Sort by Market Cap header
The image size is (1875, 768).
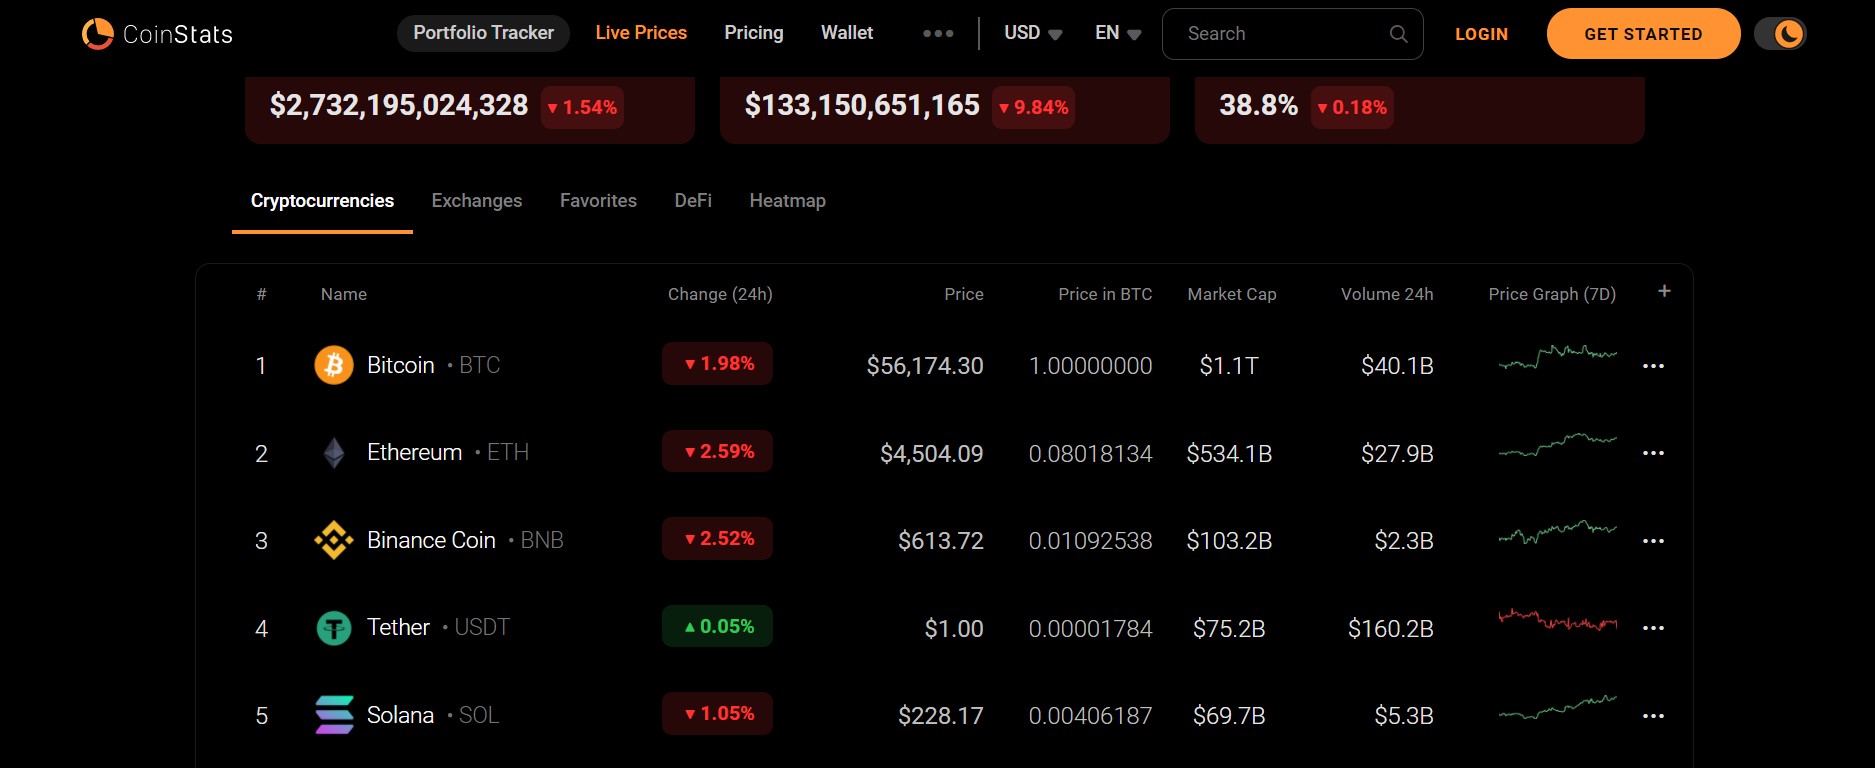(1232, 294)
